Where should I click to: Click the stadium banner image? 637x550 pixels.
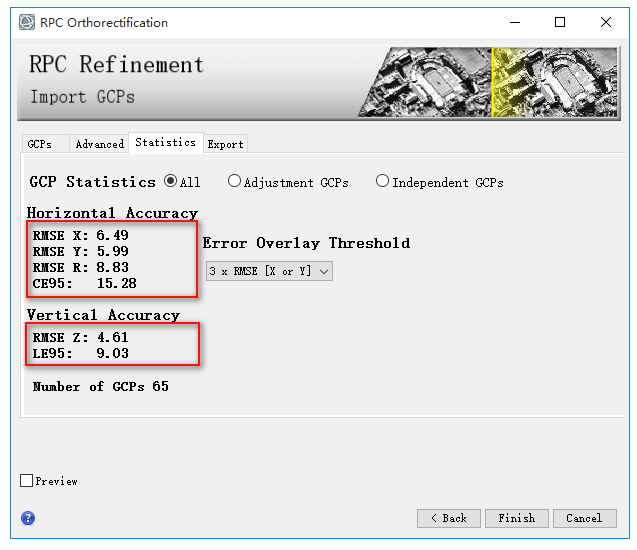click(x=488, y=82)
